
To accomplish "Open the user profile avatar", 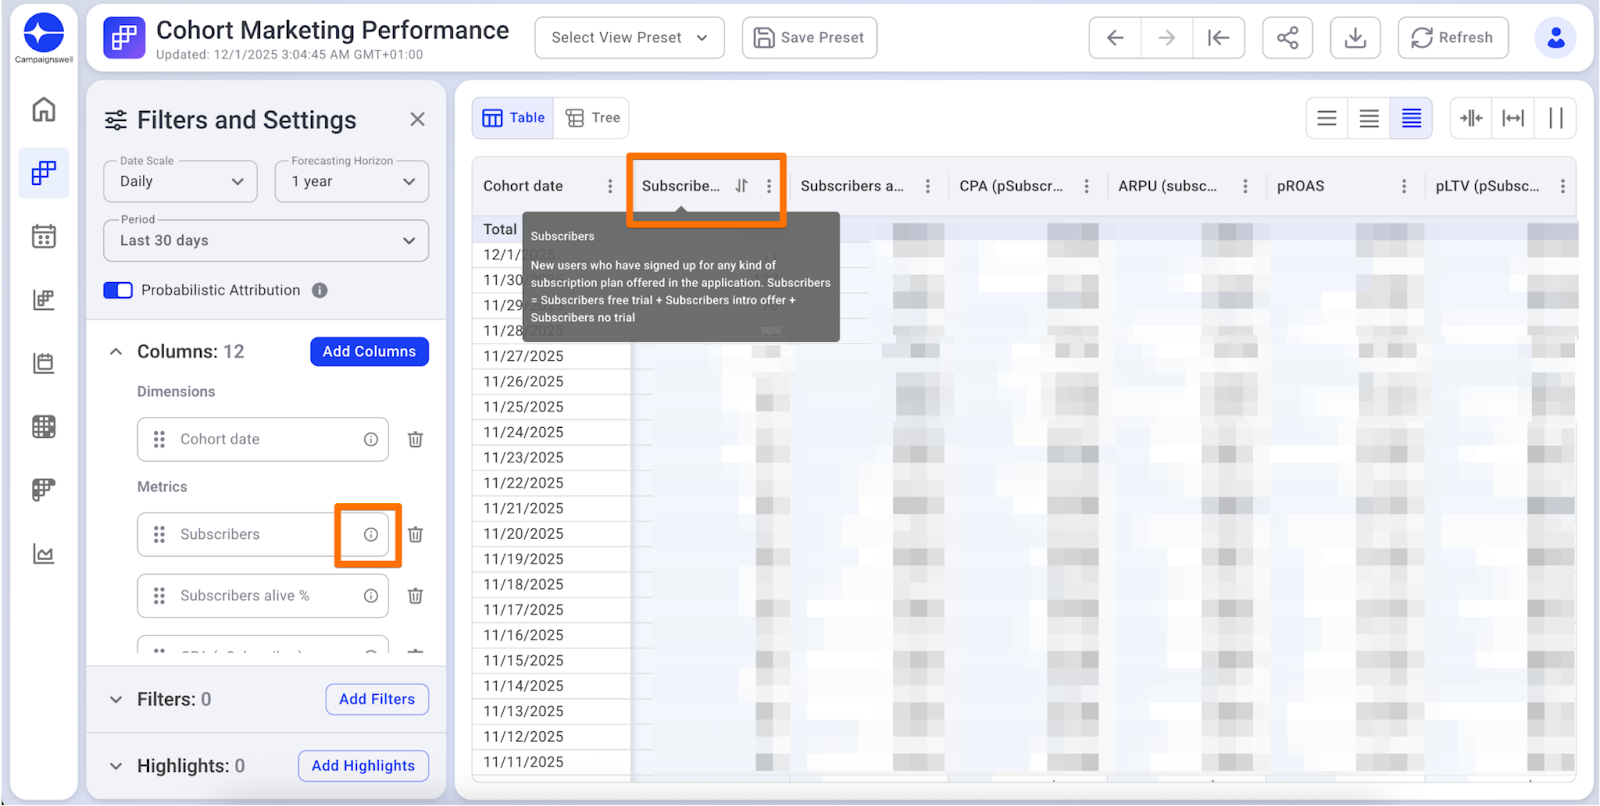I will click(1555, 38).
